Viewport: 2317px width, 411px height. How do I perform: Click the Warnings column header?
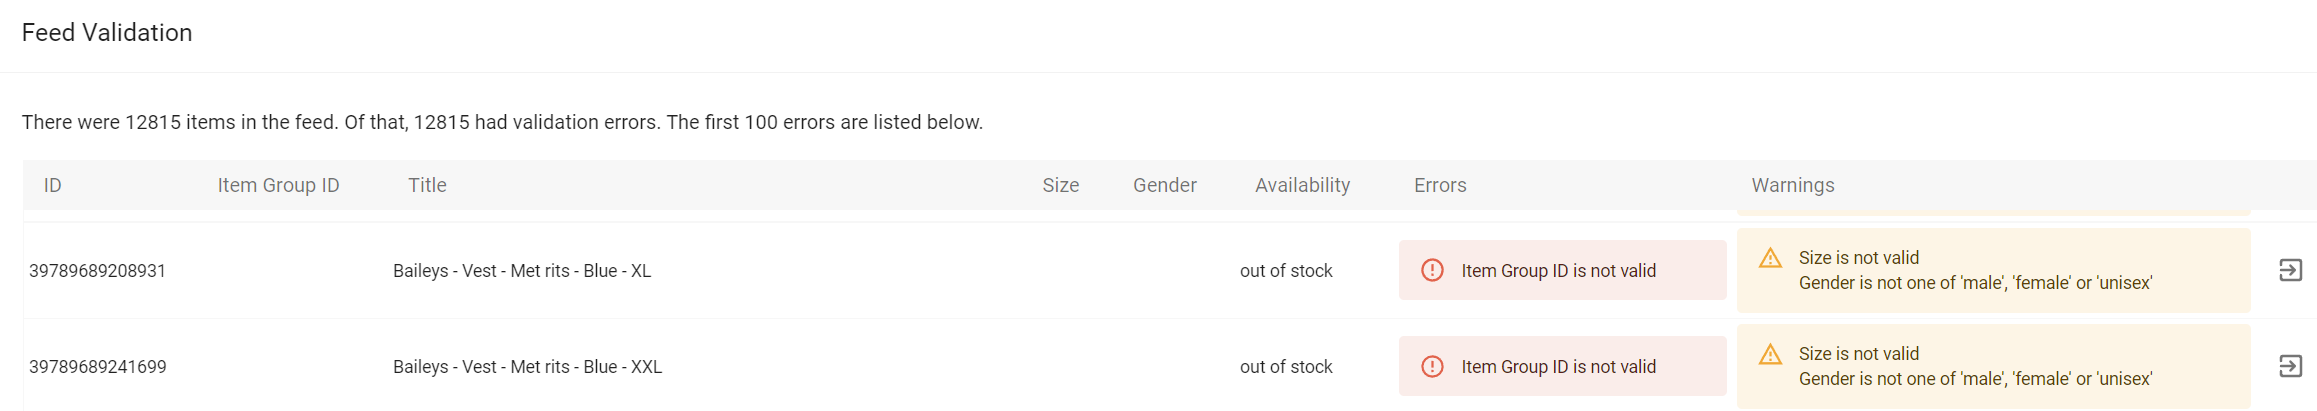click(x=1792, y=185)
